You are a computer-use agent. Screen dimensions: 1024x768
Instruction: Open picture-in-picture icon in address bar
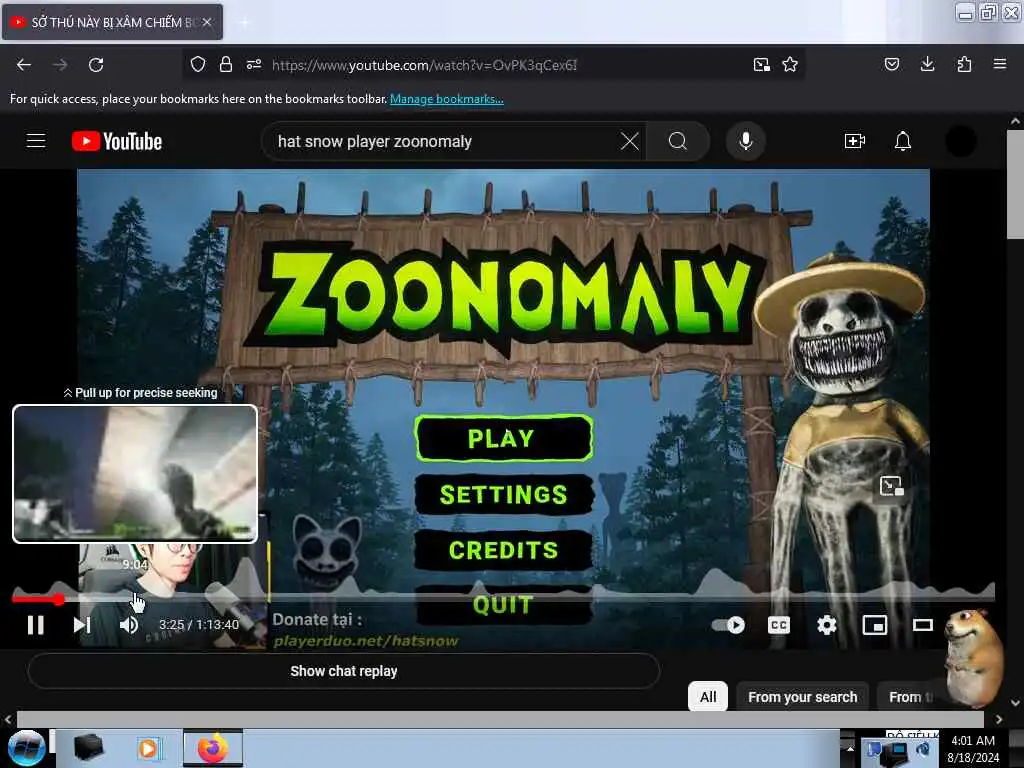[761, 65]
